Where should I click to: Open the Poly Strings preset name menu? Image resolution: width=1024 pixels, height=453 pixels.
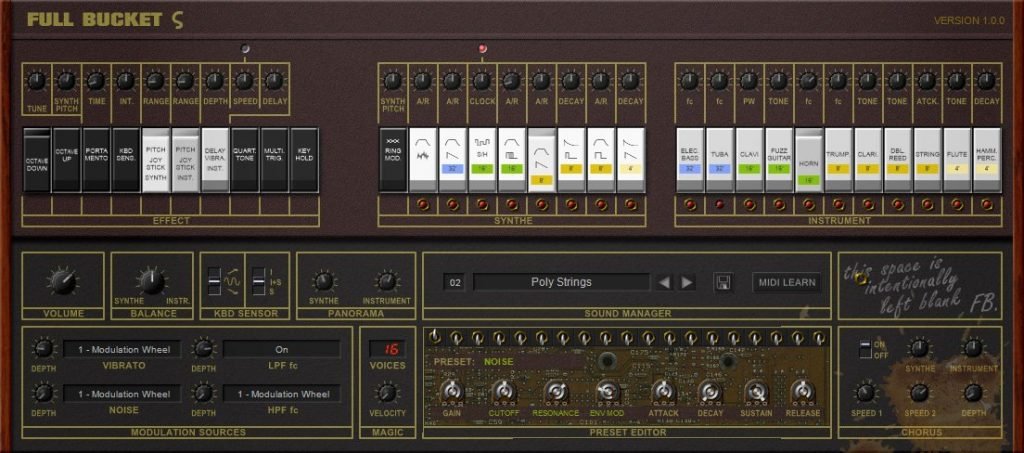pyautogui.click(x=561, y=282)
